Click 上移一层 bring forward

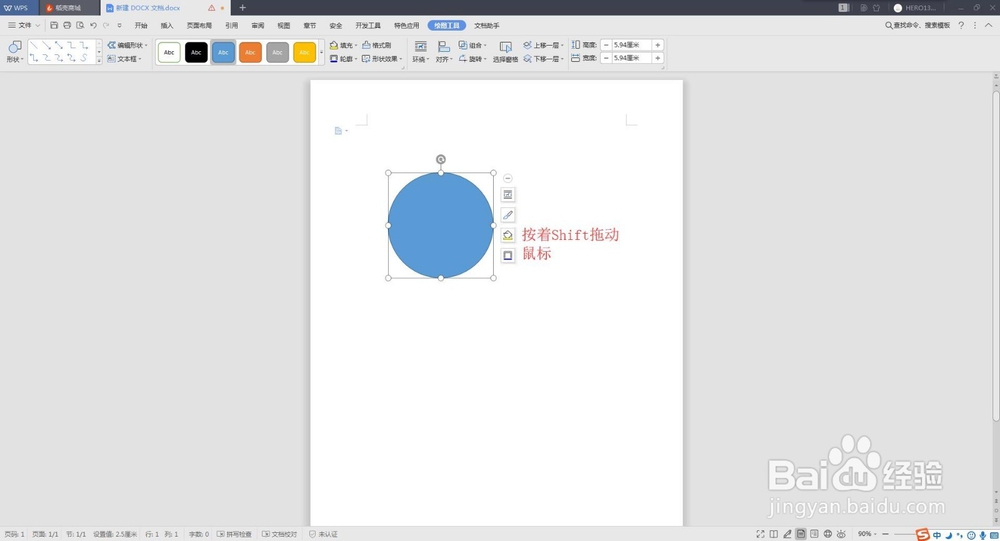click(x=543, y=45)
